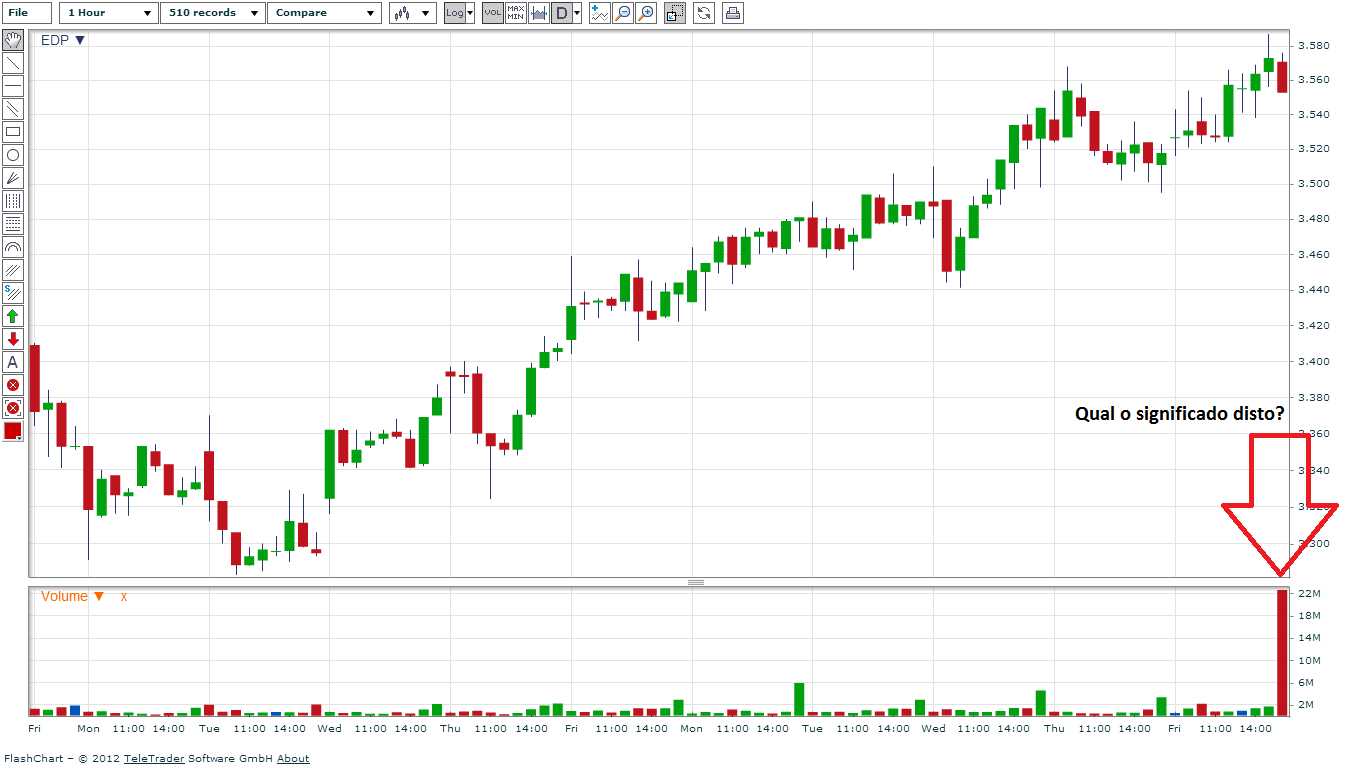
Task: Open the 1 Hour interval dropdown
Action: tap(108, 13)
